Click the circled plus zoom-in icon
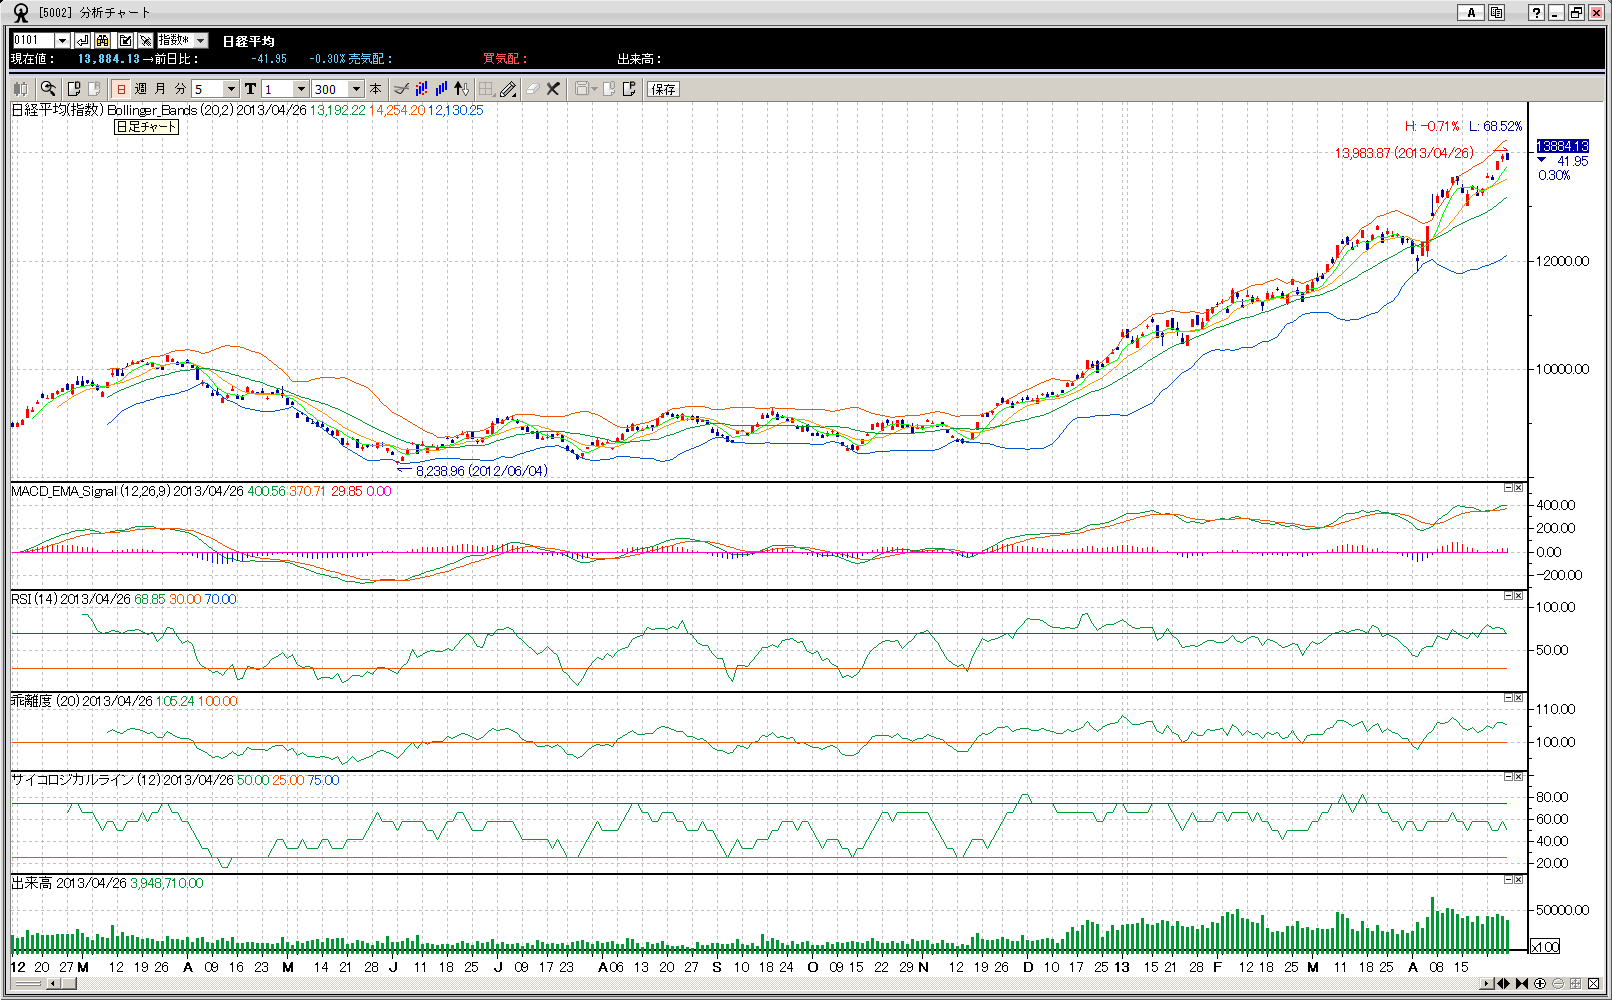This screenshot has height=1000, width=1612. (1540, 984)
